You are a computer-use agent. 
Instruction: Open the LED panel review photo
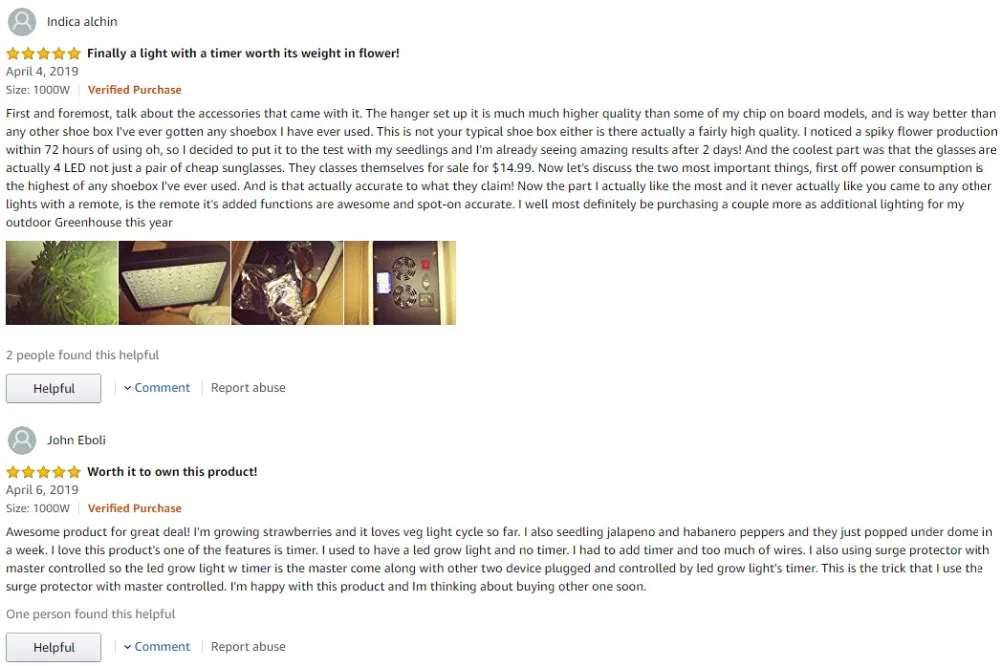pos(174,283)
